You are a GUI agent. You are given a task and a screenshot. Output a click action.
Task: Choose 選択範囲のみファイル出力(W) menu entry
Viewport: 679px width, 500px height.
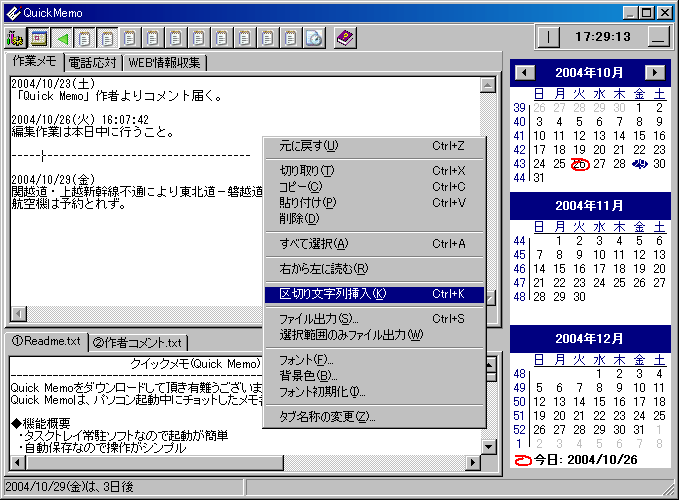374,335
